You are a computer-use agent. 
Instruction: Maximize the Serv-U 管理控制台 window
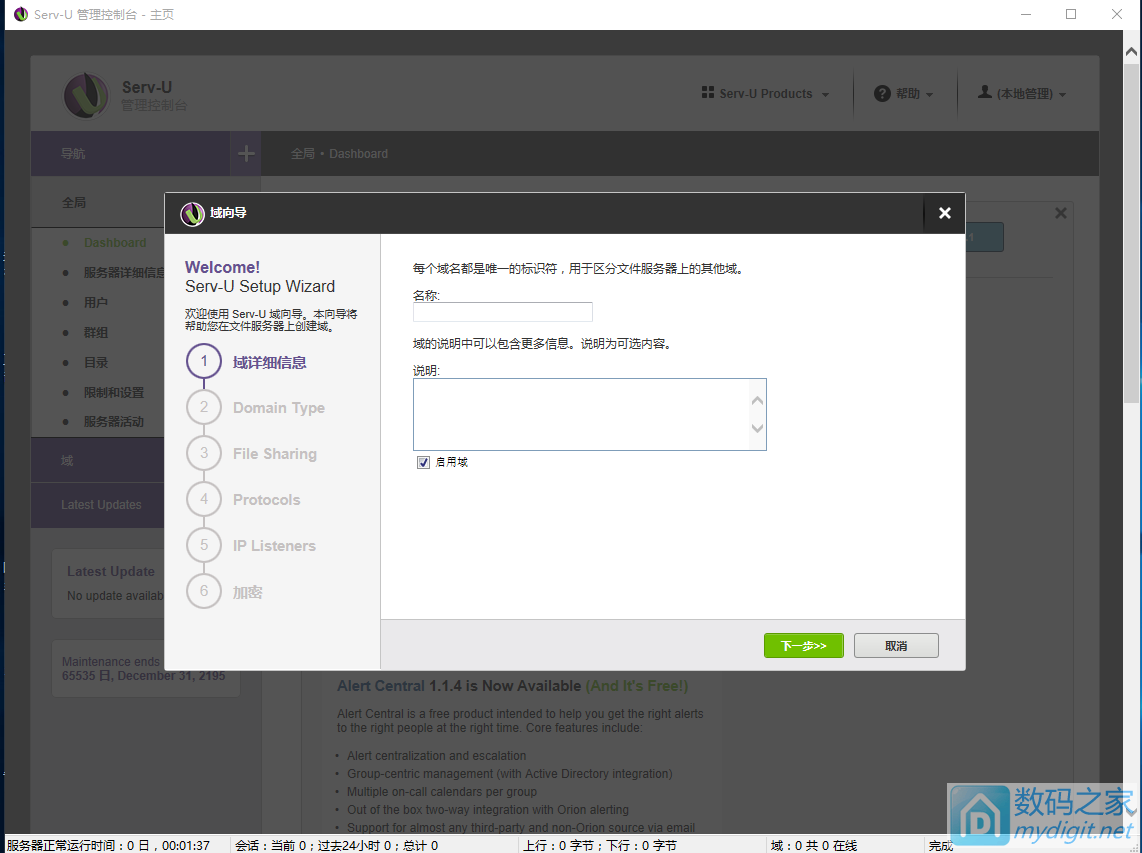(1071, 14)
